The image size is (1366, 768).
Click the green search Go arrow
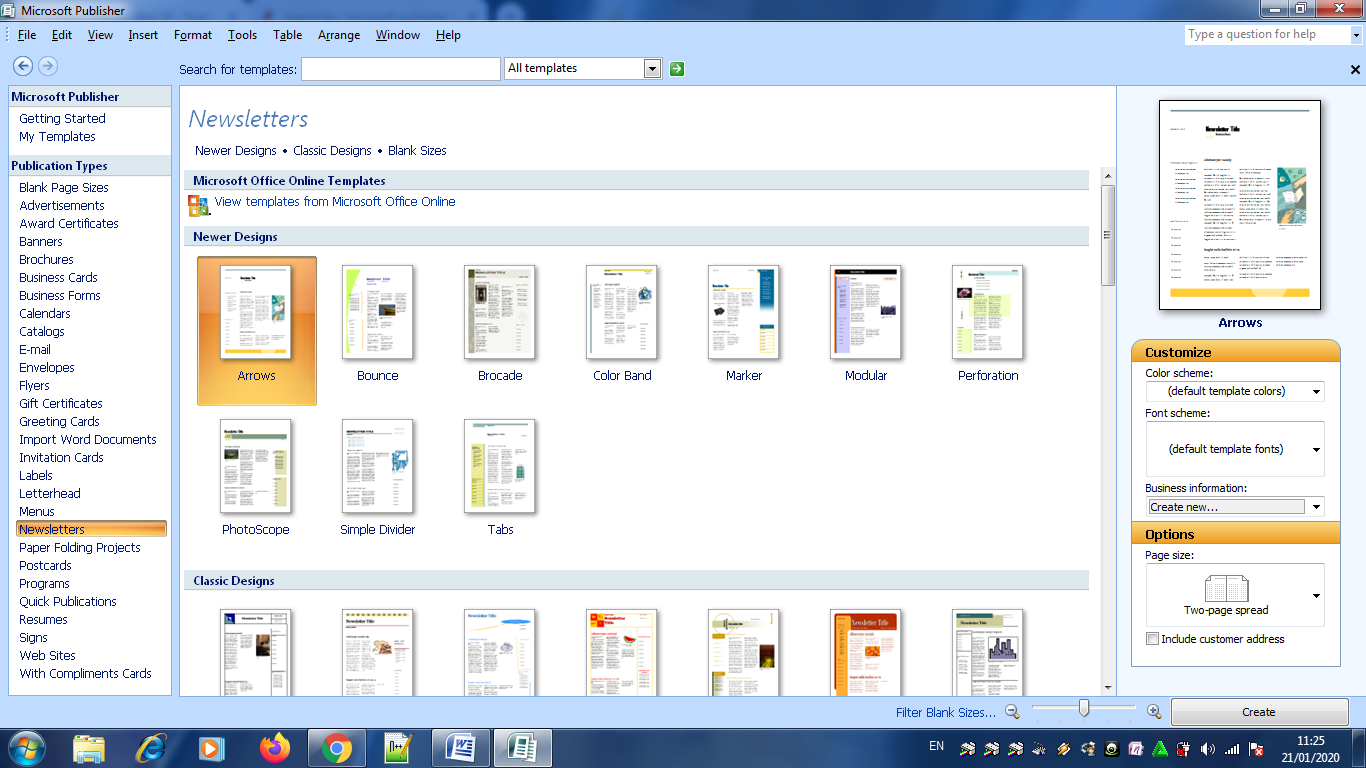pyautogui.click(x=676, y=68)
